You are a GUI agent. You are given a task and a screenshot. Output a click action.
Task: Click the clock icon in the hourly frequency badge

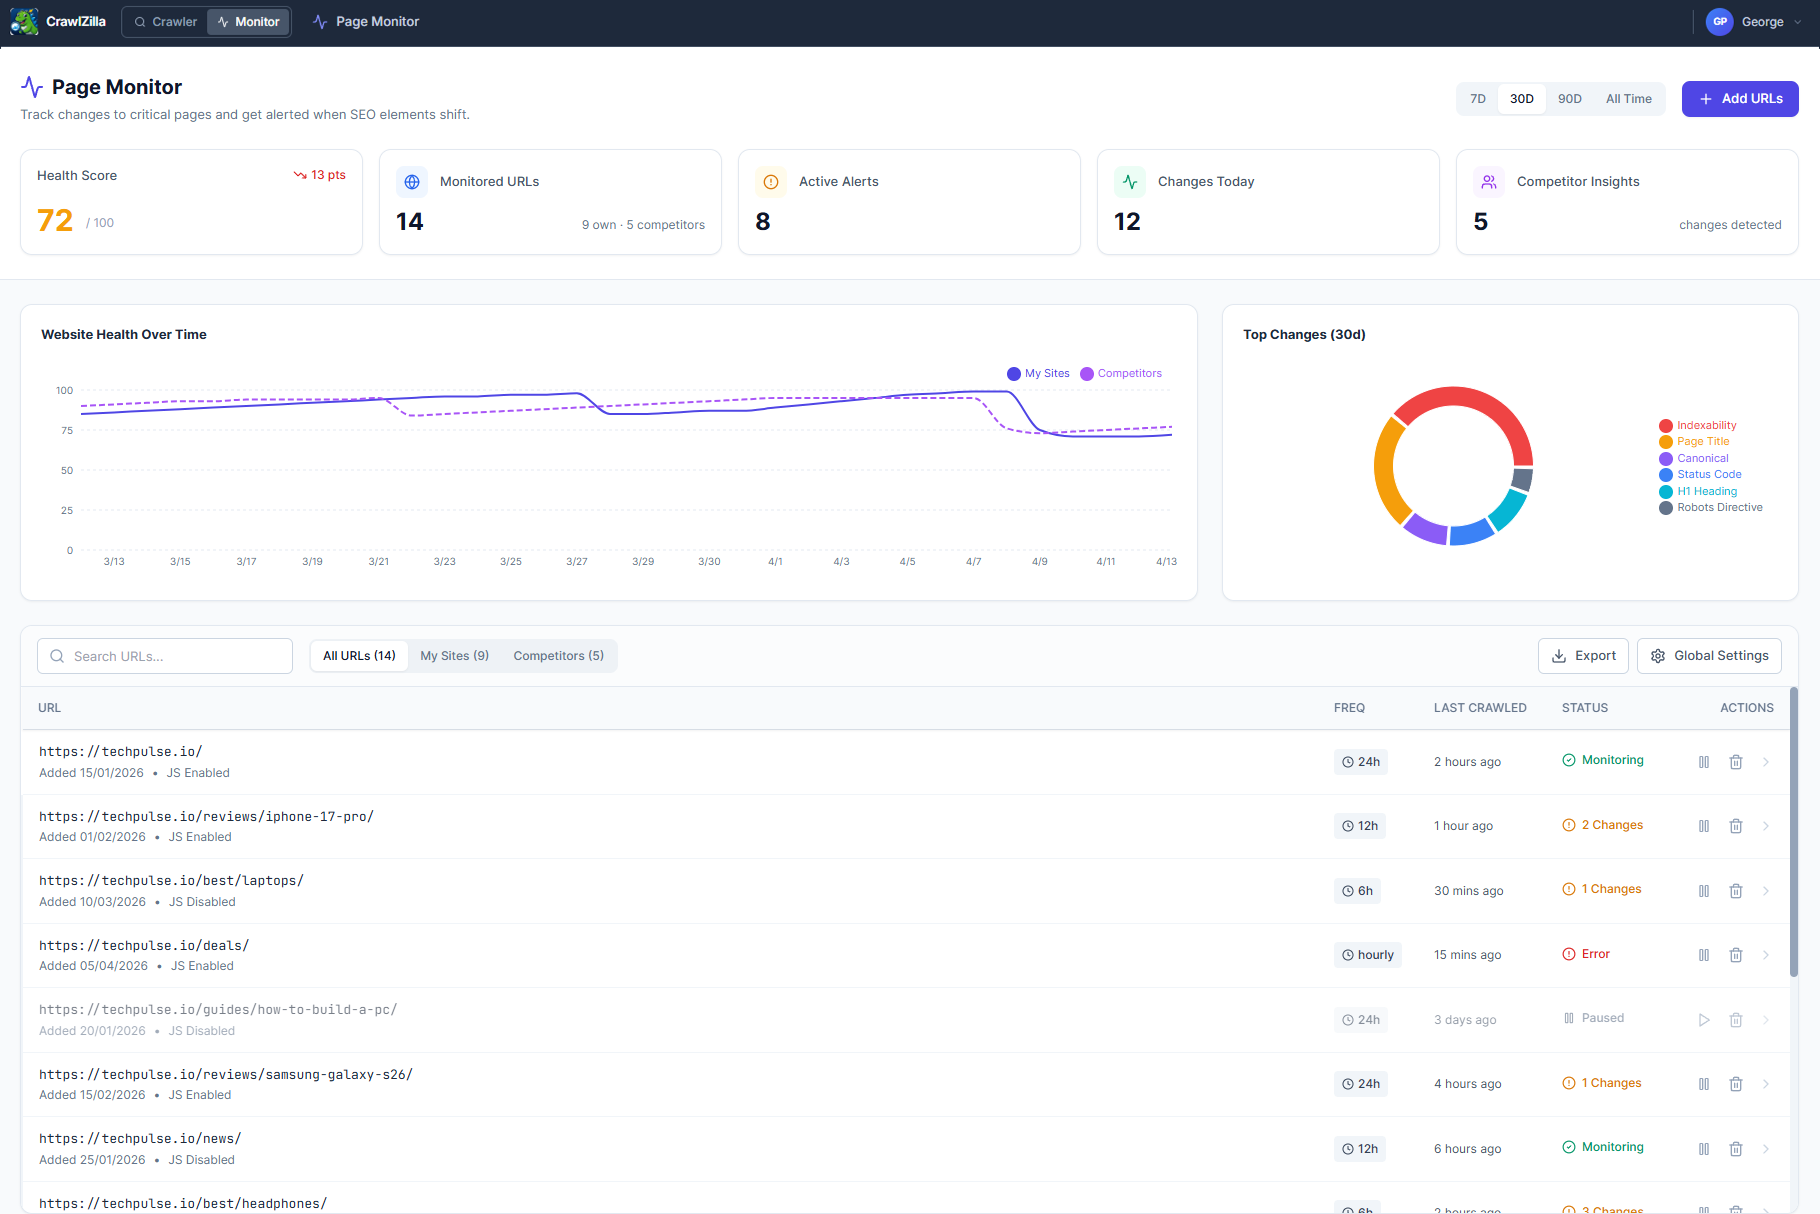(1347, 955)
